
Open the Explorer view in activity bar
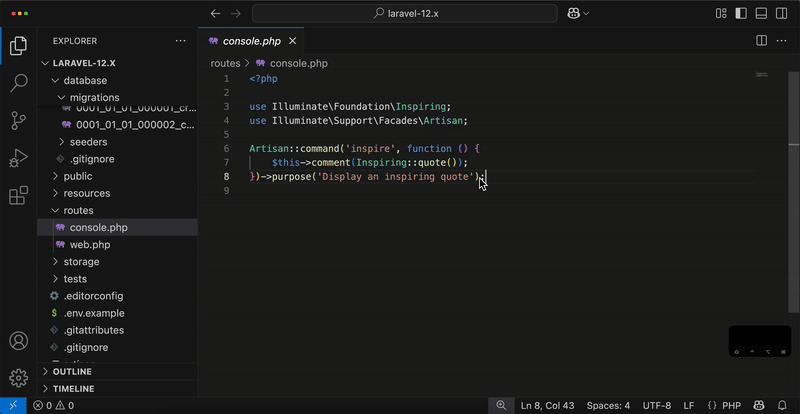tap(18, 46)
